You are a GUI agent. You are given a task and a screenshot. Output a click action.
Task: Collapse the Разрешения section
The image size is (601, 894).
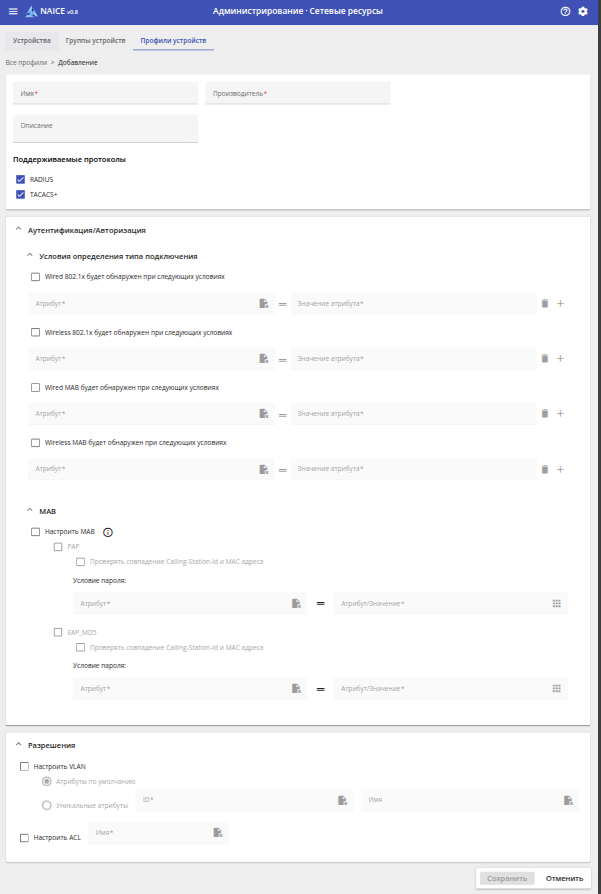17,745
